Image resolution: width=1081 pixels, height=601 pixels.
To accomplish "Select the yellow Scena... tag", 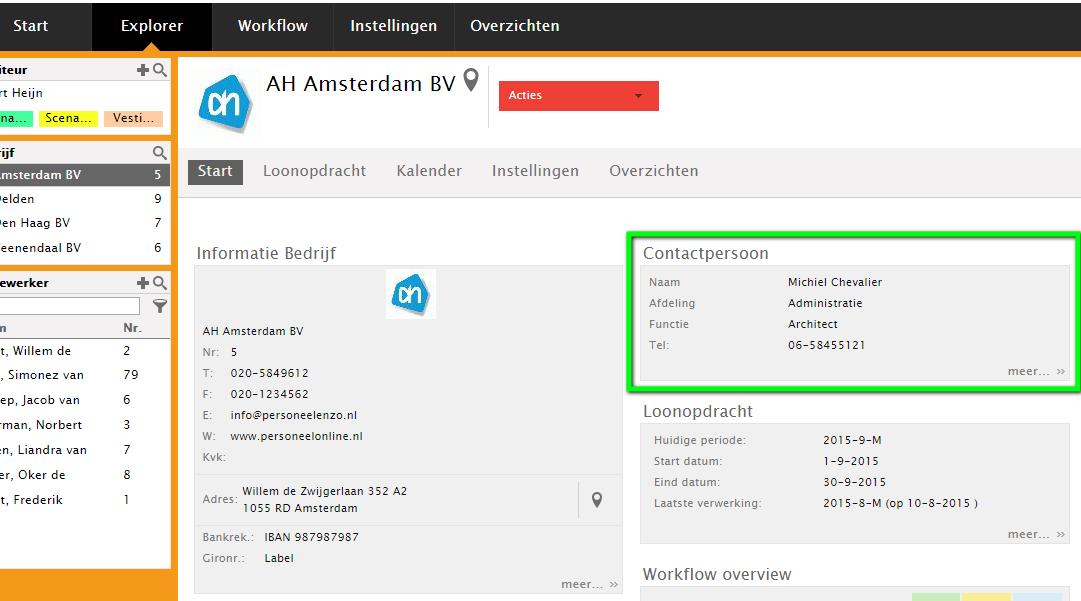I will (68, 119).
